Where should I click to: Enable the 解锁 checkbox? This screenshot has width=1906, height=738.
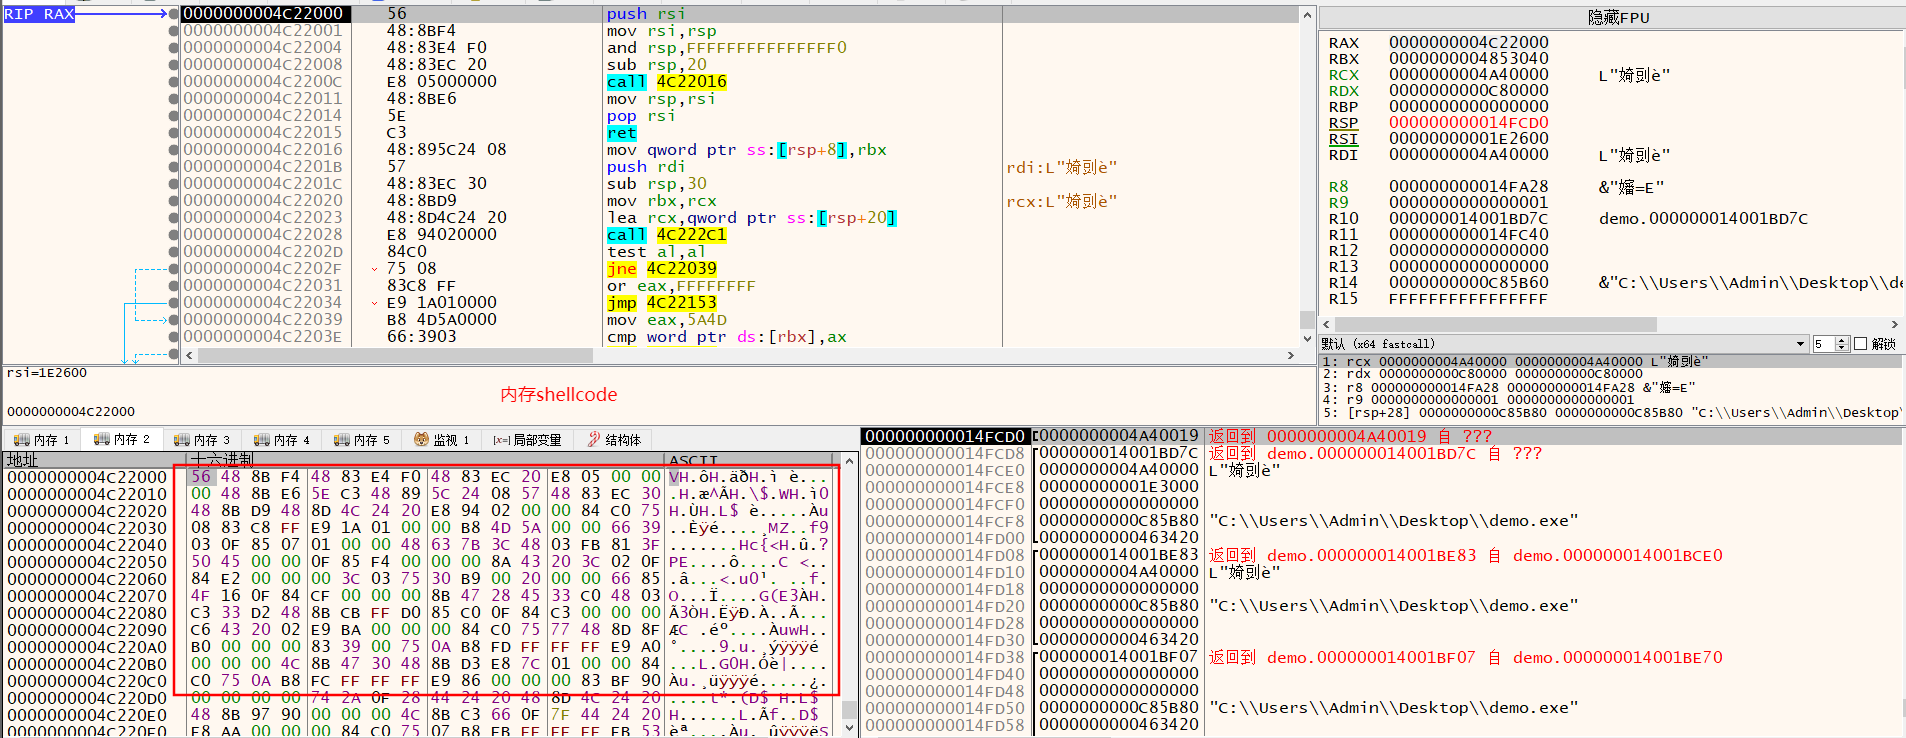coord(1860,344)
